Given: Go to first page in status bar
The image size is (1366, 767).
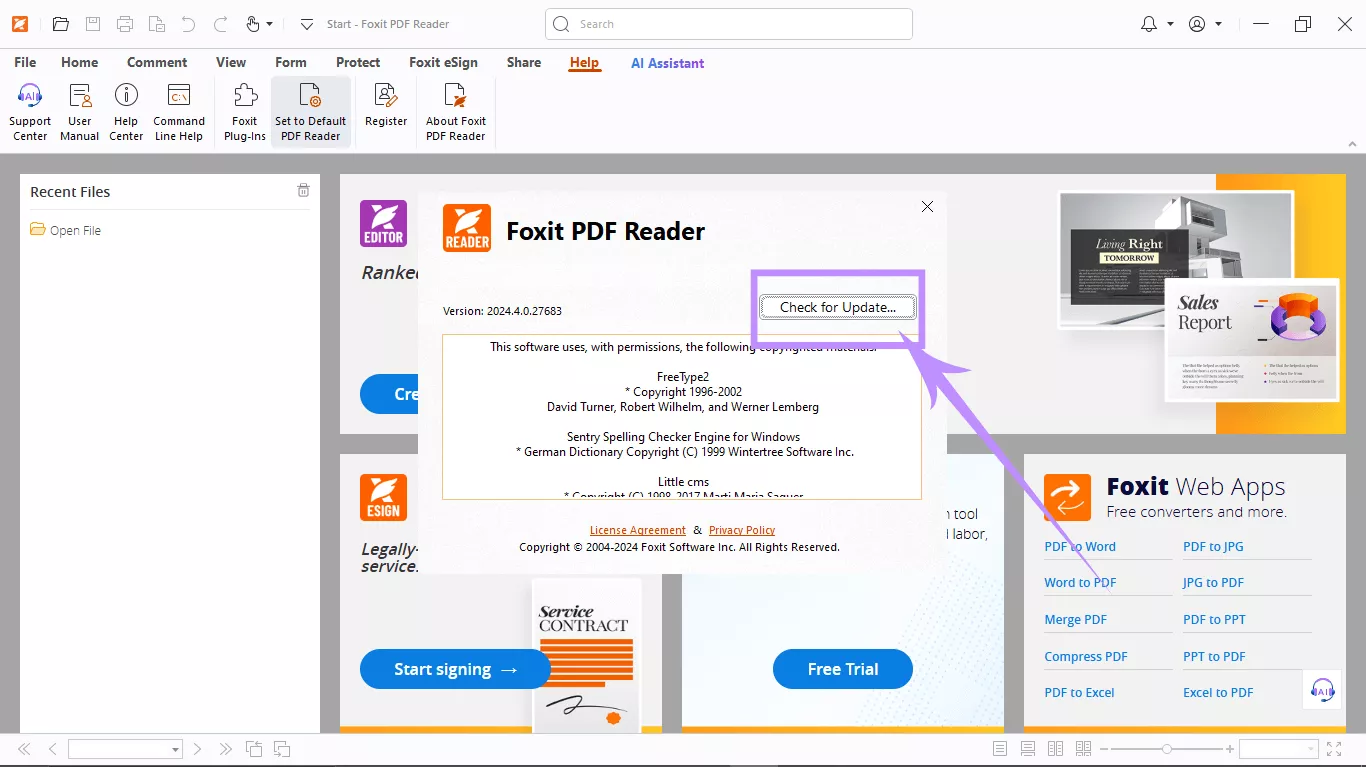Looking at the screenshot, I should (25, 749).
